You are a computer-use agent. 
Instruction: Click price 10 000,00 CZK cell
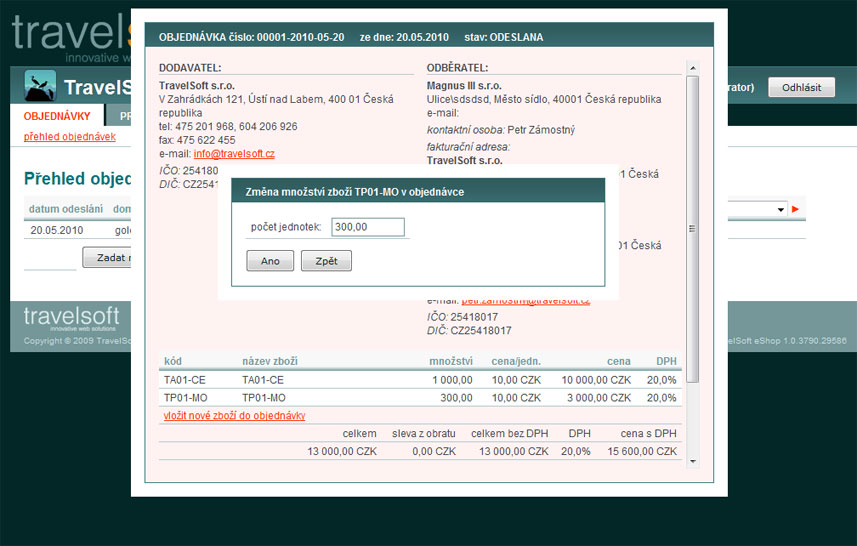(596, 380)
